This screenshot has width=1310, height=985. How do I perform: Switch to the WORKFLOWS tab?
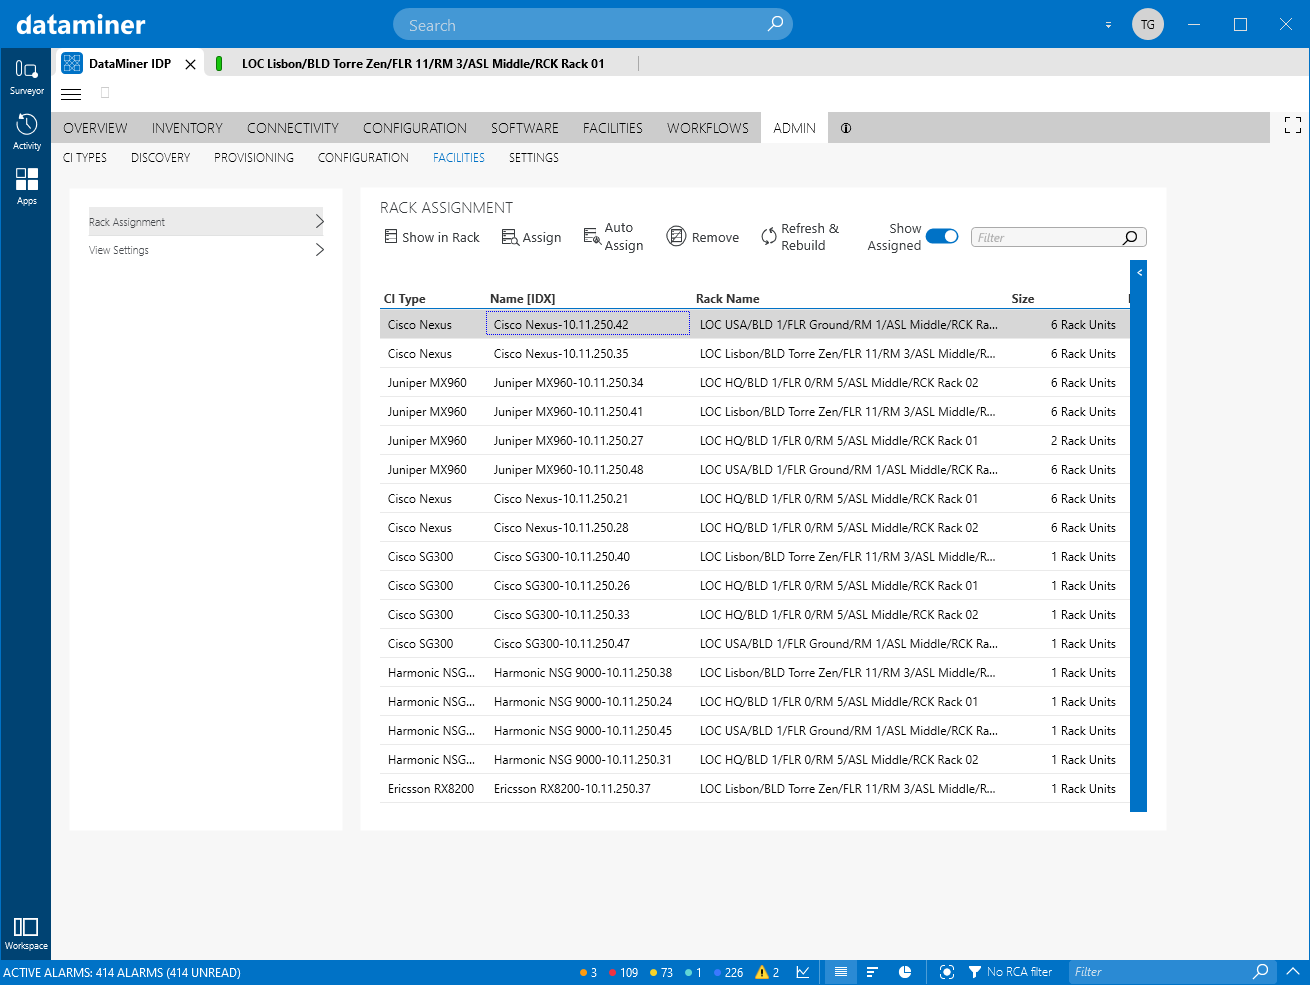click(x=708, y=128)
